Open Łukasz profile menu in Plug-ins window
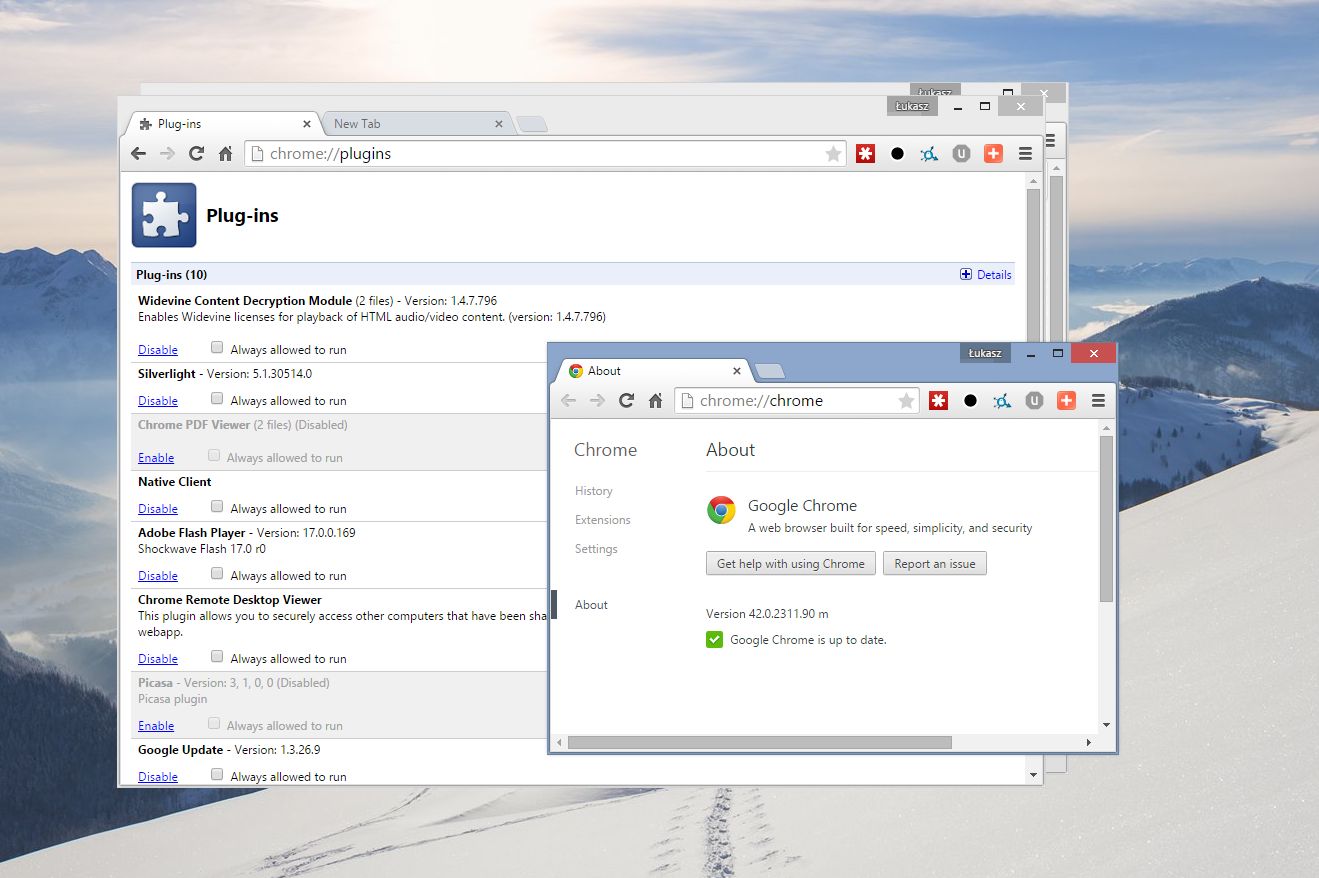1319x878 pixels. (912, 106)
